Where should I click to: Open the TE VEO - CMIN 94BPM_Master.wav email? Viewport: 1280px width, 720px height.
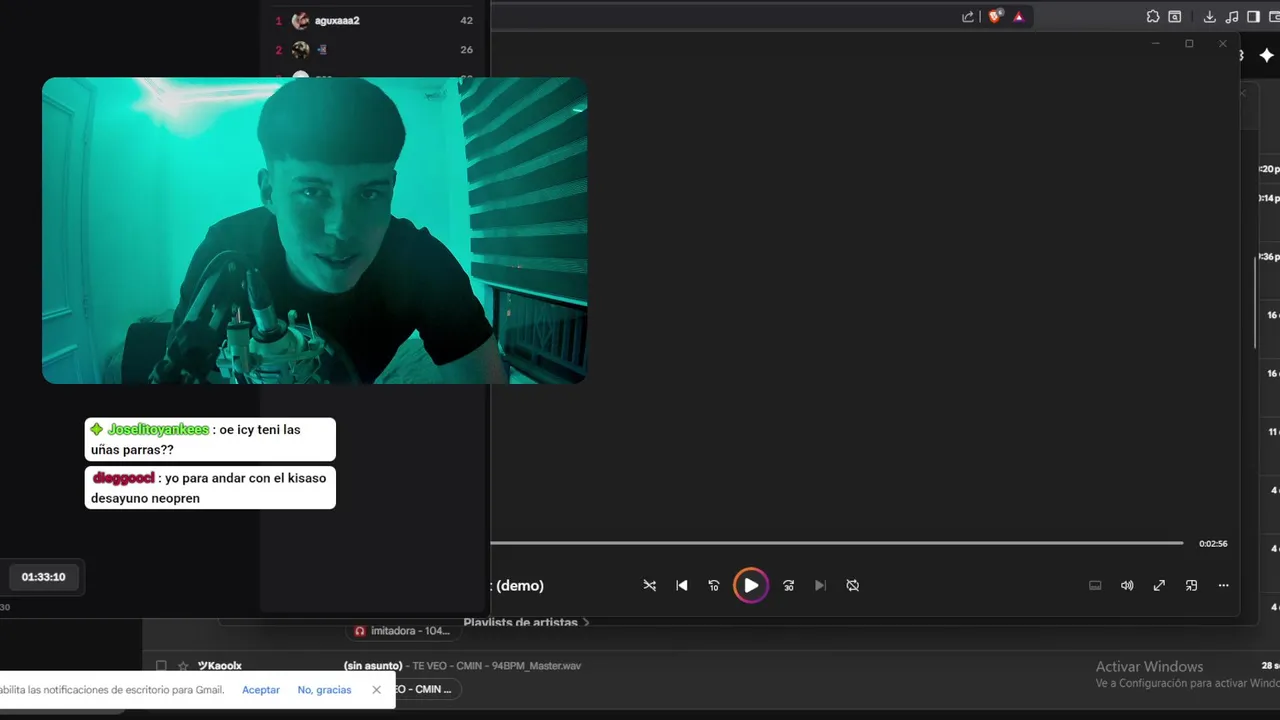(462, 666)
